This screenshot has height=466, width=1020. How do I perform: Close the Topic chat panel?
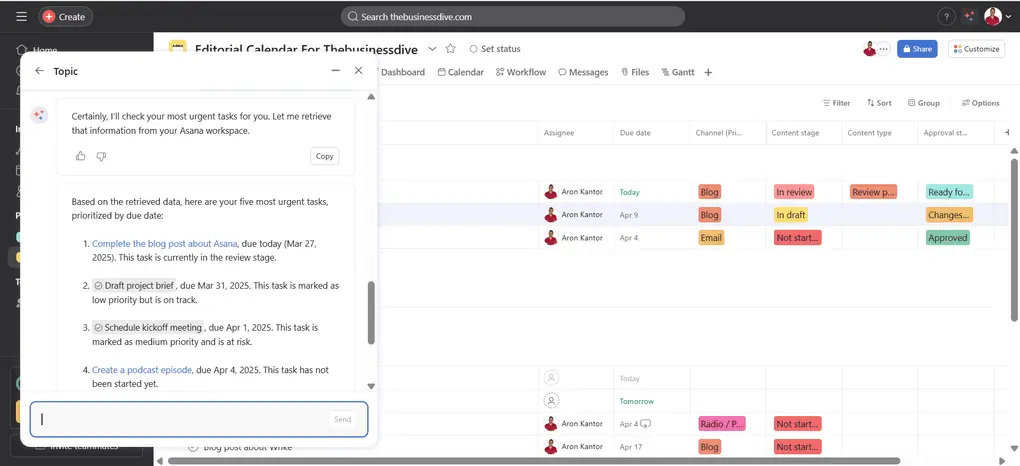pyautogui.click(x=358, y=70)
